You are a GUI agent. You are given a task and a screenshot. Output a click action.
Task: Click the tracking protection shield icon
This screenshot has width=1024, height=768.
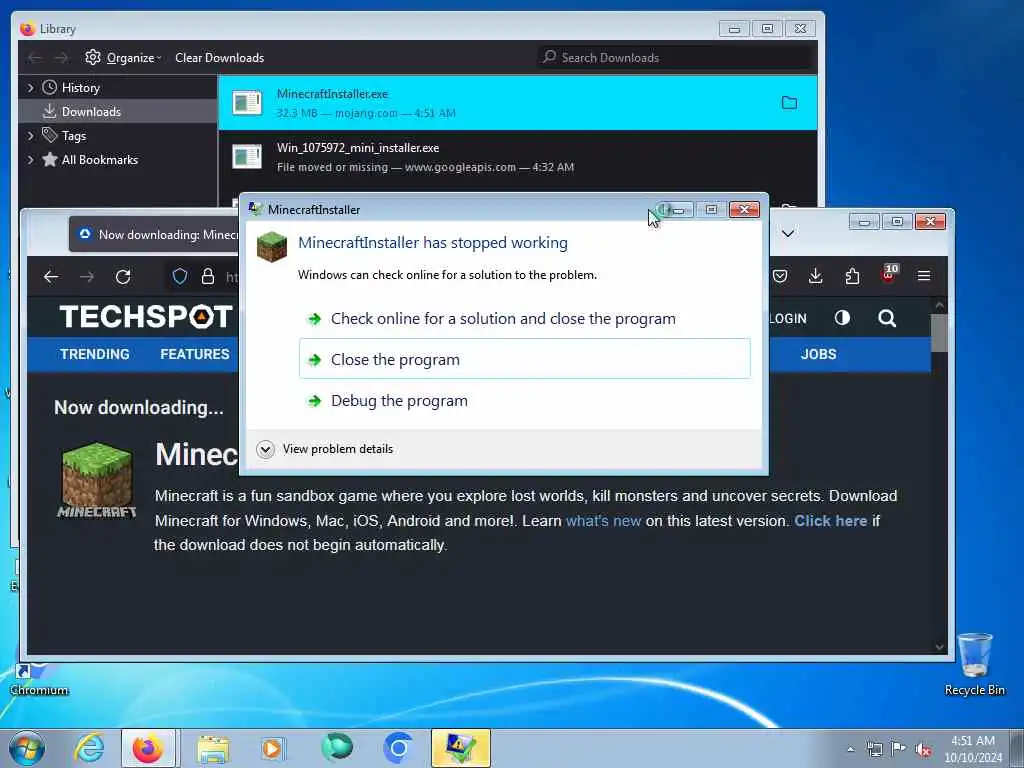tap(180, 276)
